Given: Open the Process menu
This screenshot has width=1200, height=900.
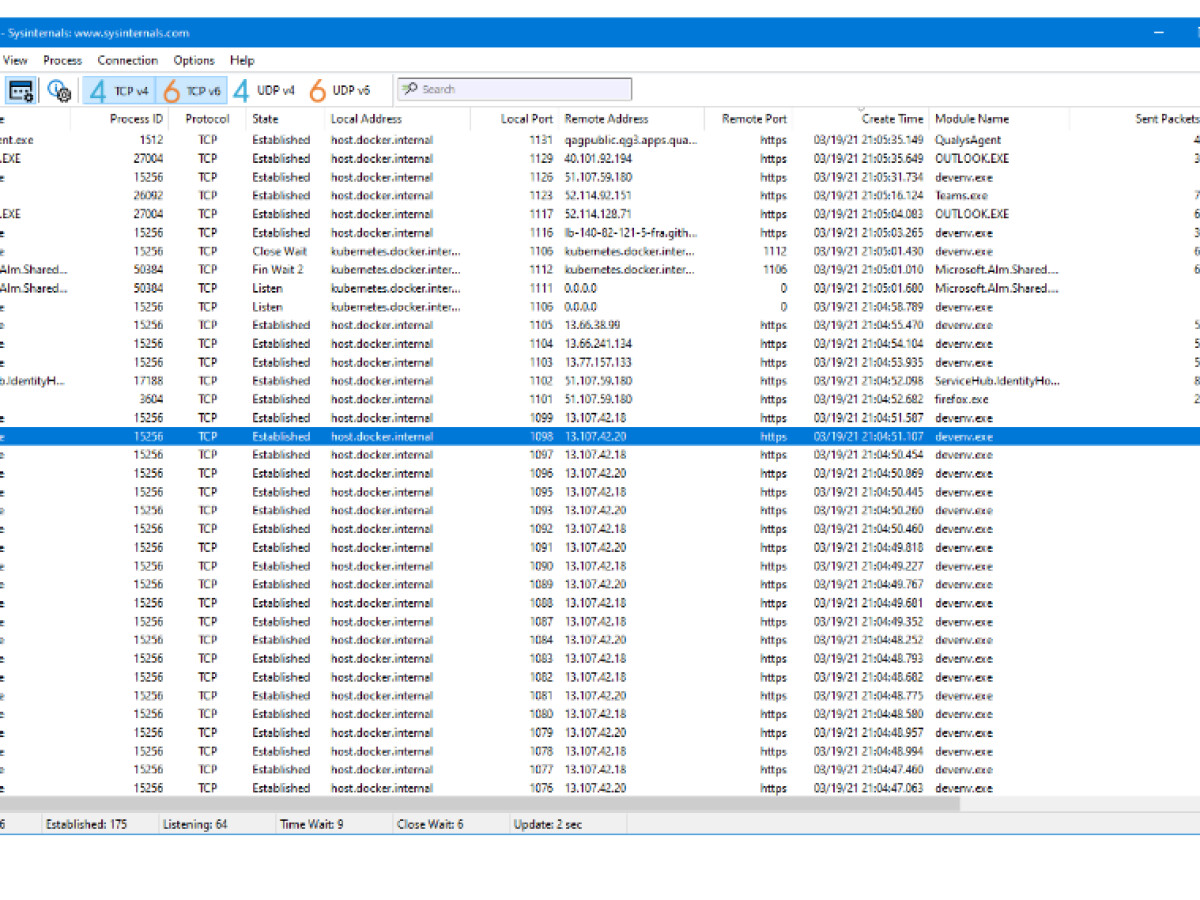Looking at the screenshot, I should point(63,60).
